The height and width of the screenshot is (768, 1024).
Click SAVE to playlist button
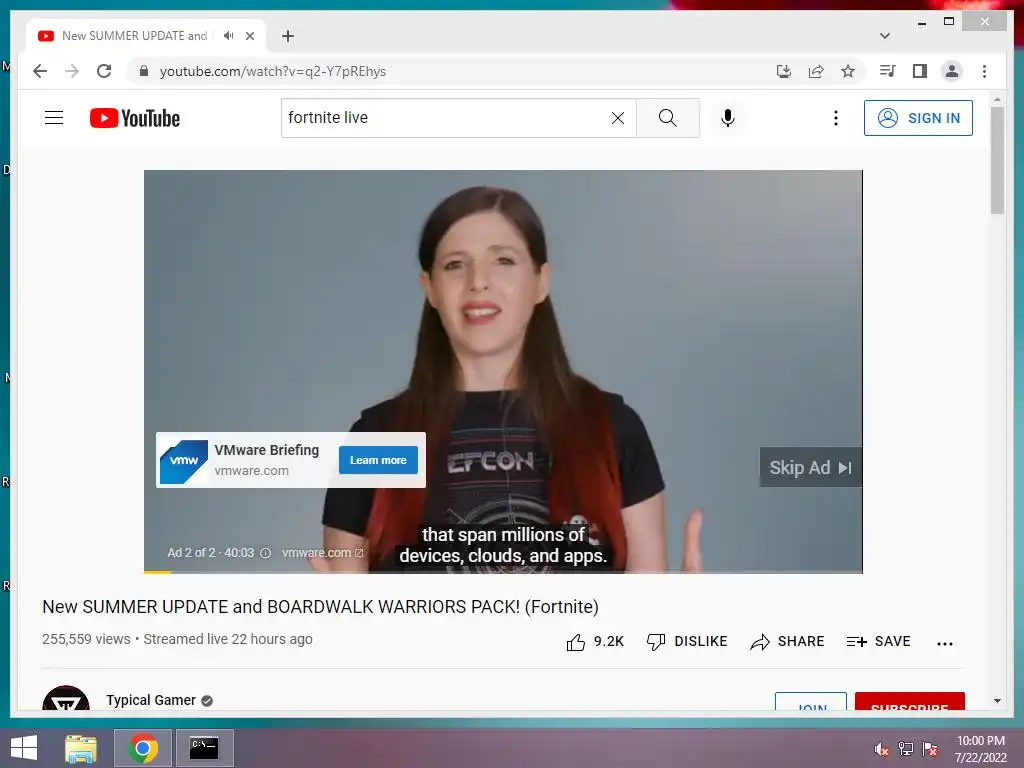(x=878, y=641)
